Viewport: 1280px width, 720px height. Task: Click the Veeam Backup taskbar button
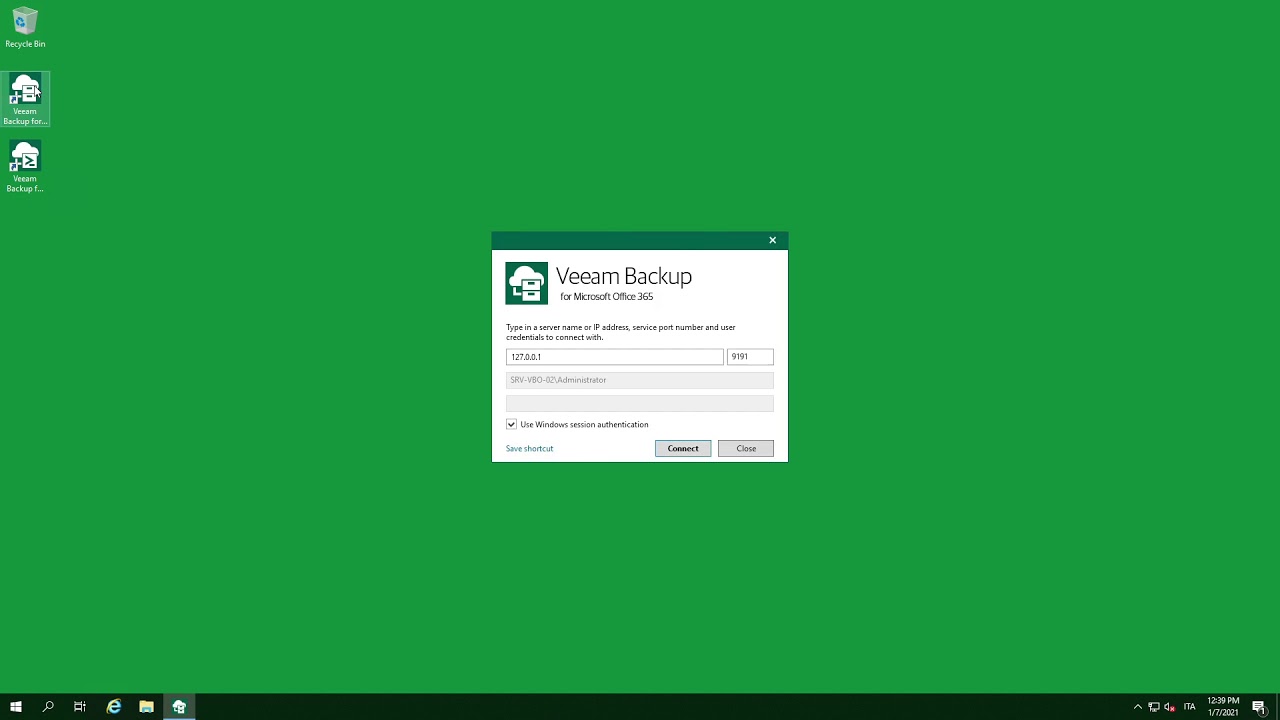pos(179,707)
